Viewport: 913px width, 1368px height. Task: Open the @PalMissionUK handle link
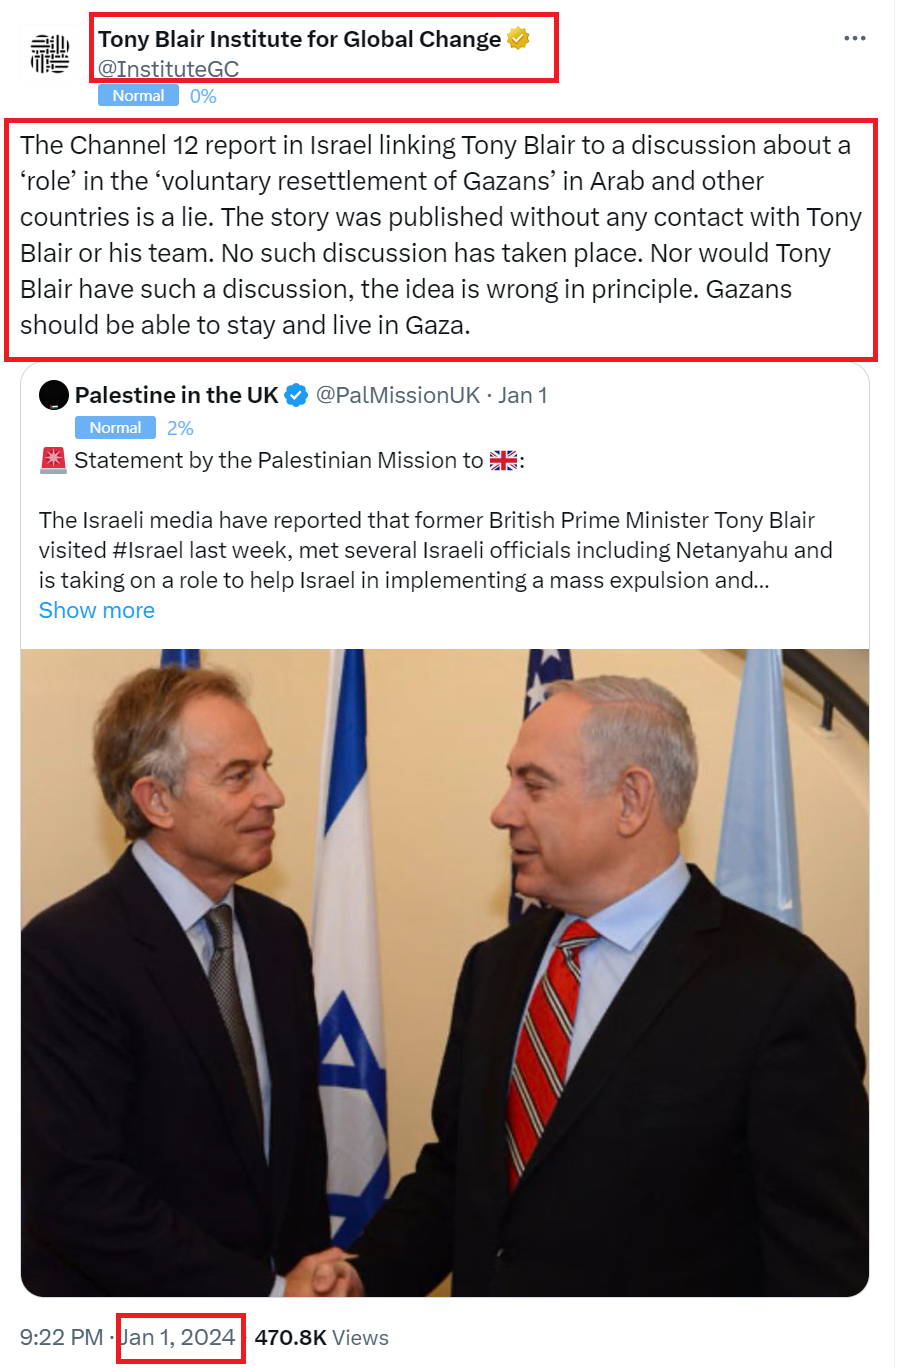tap(398, 395)
